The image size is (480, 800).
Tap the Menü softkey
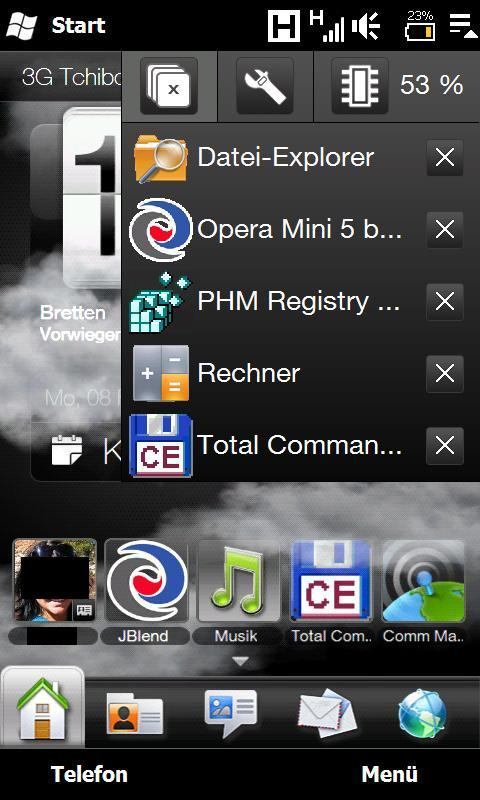390,774
